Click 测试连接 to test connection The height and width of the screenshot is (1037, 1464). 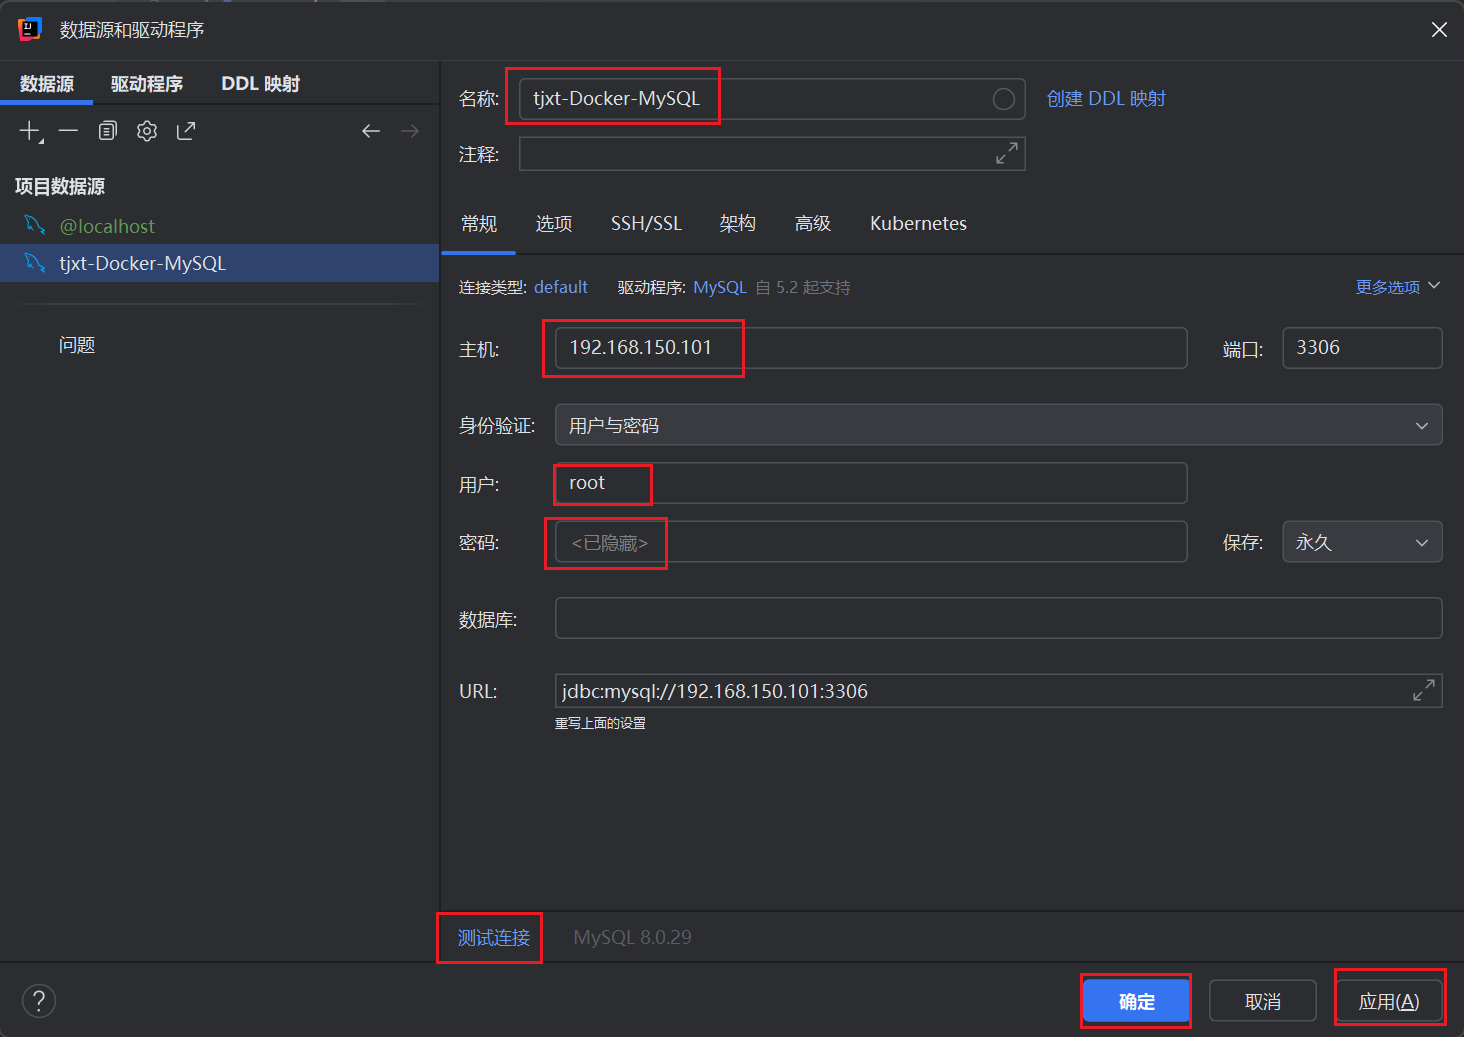(494, 938)
